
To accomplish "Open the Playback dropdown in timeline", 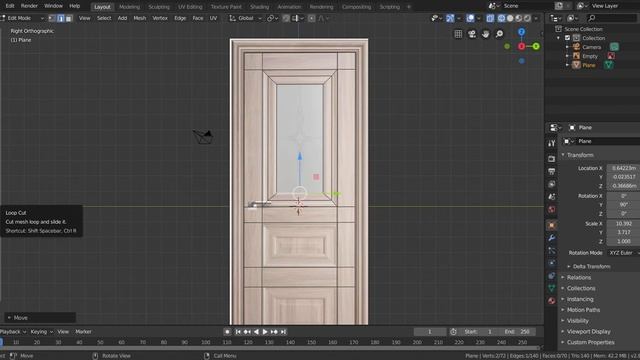I will point(13,332).
